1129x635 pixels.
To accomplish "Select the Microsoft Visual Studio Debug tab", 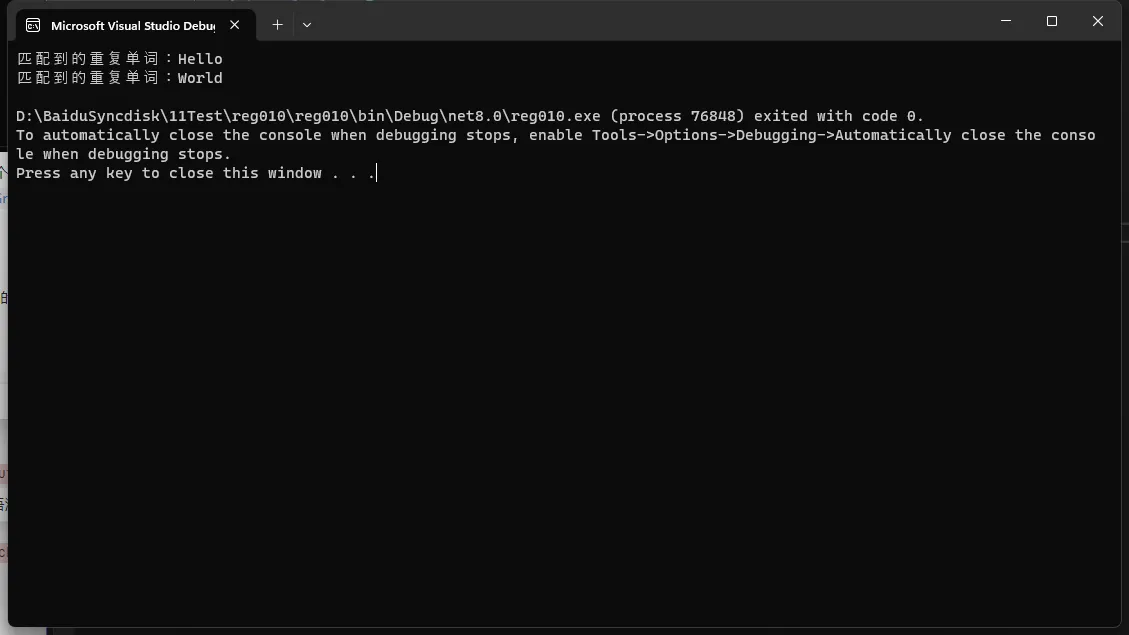I will tap(135, 25).
